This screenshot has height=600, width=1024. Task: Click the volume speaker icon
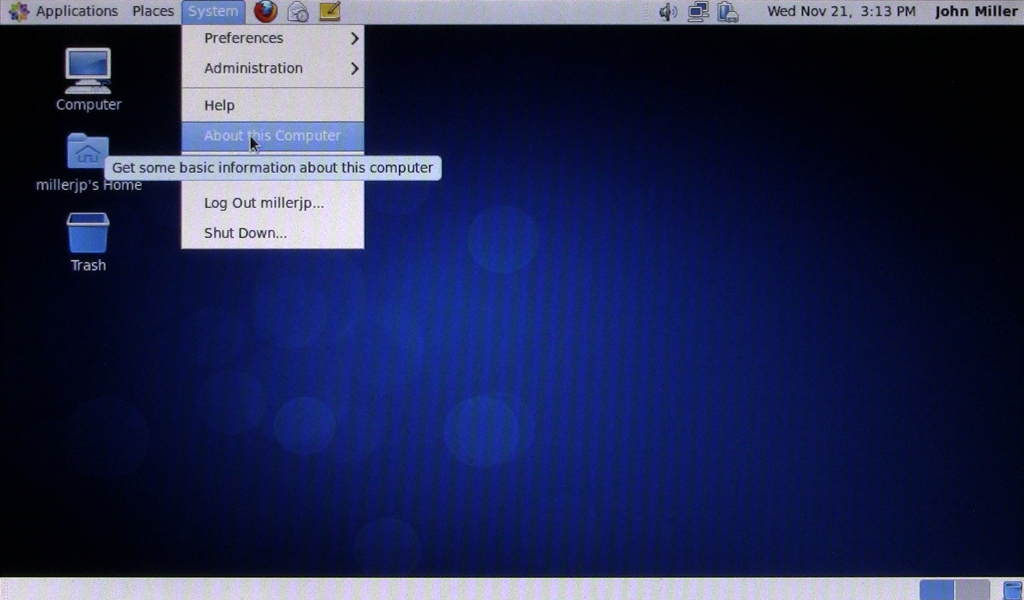coord(667,12)
